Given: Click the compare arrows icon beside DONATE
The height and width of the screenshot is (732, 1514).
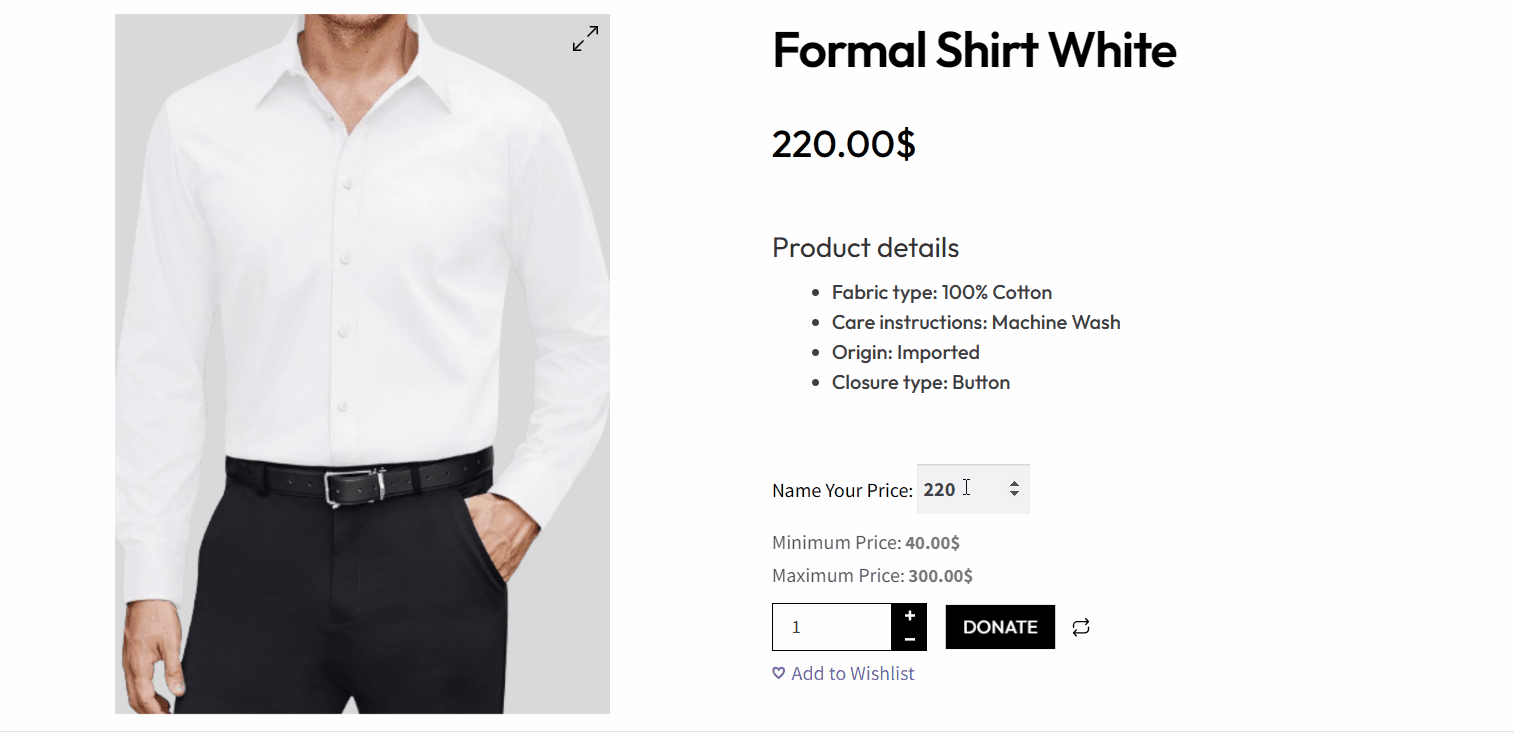Looking at the screenshot, I should (x=1081, y=627).
